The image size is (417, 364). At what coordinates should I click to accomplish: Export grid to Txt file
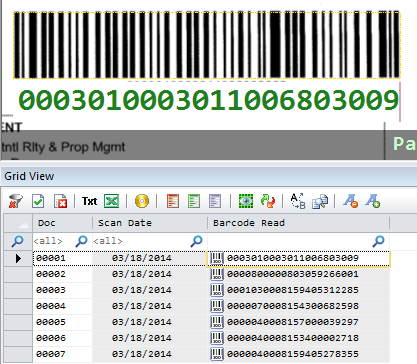click(x=89, y=201)
